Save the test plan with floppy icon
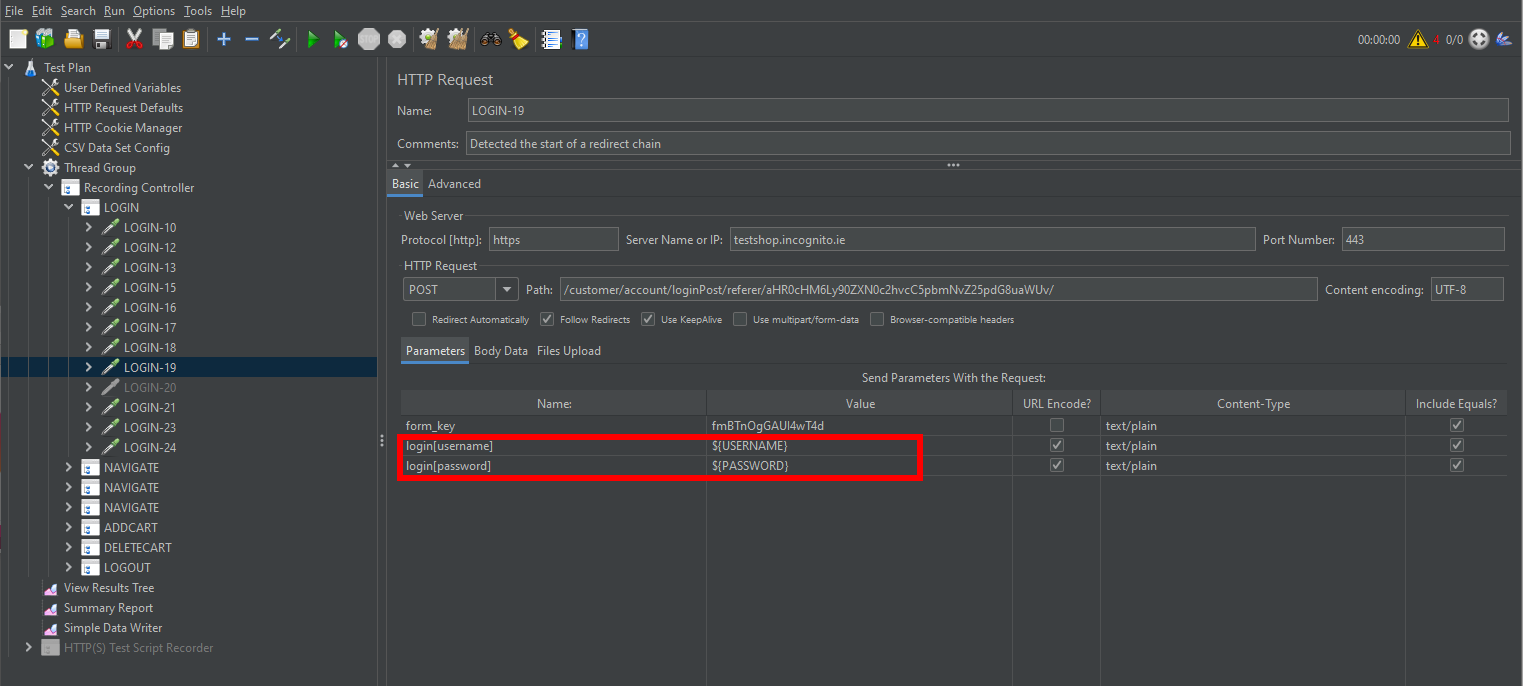Screen dimensions: 1523x686 [101, 39]
